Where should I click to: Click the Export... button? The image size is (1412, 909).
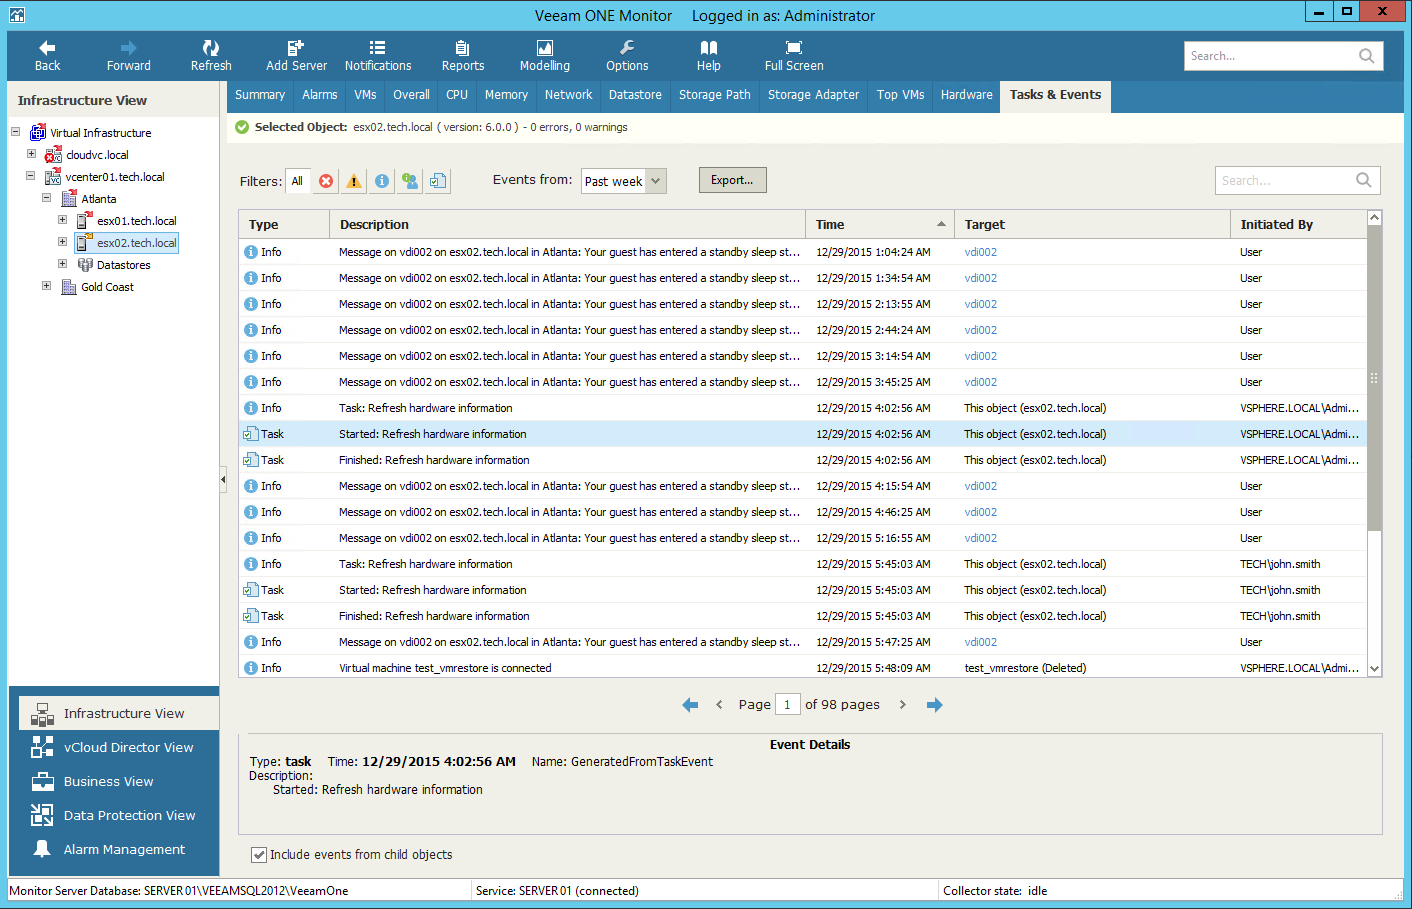click(732, 180)
